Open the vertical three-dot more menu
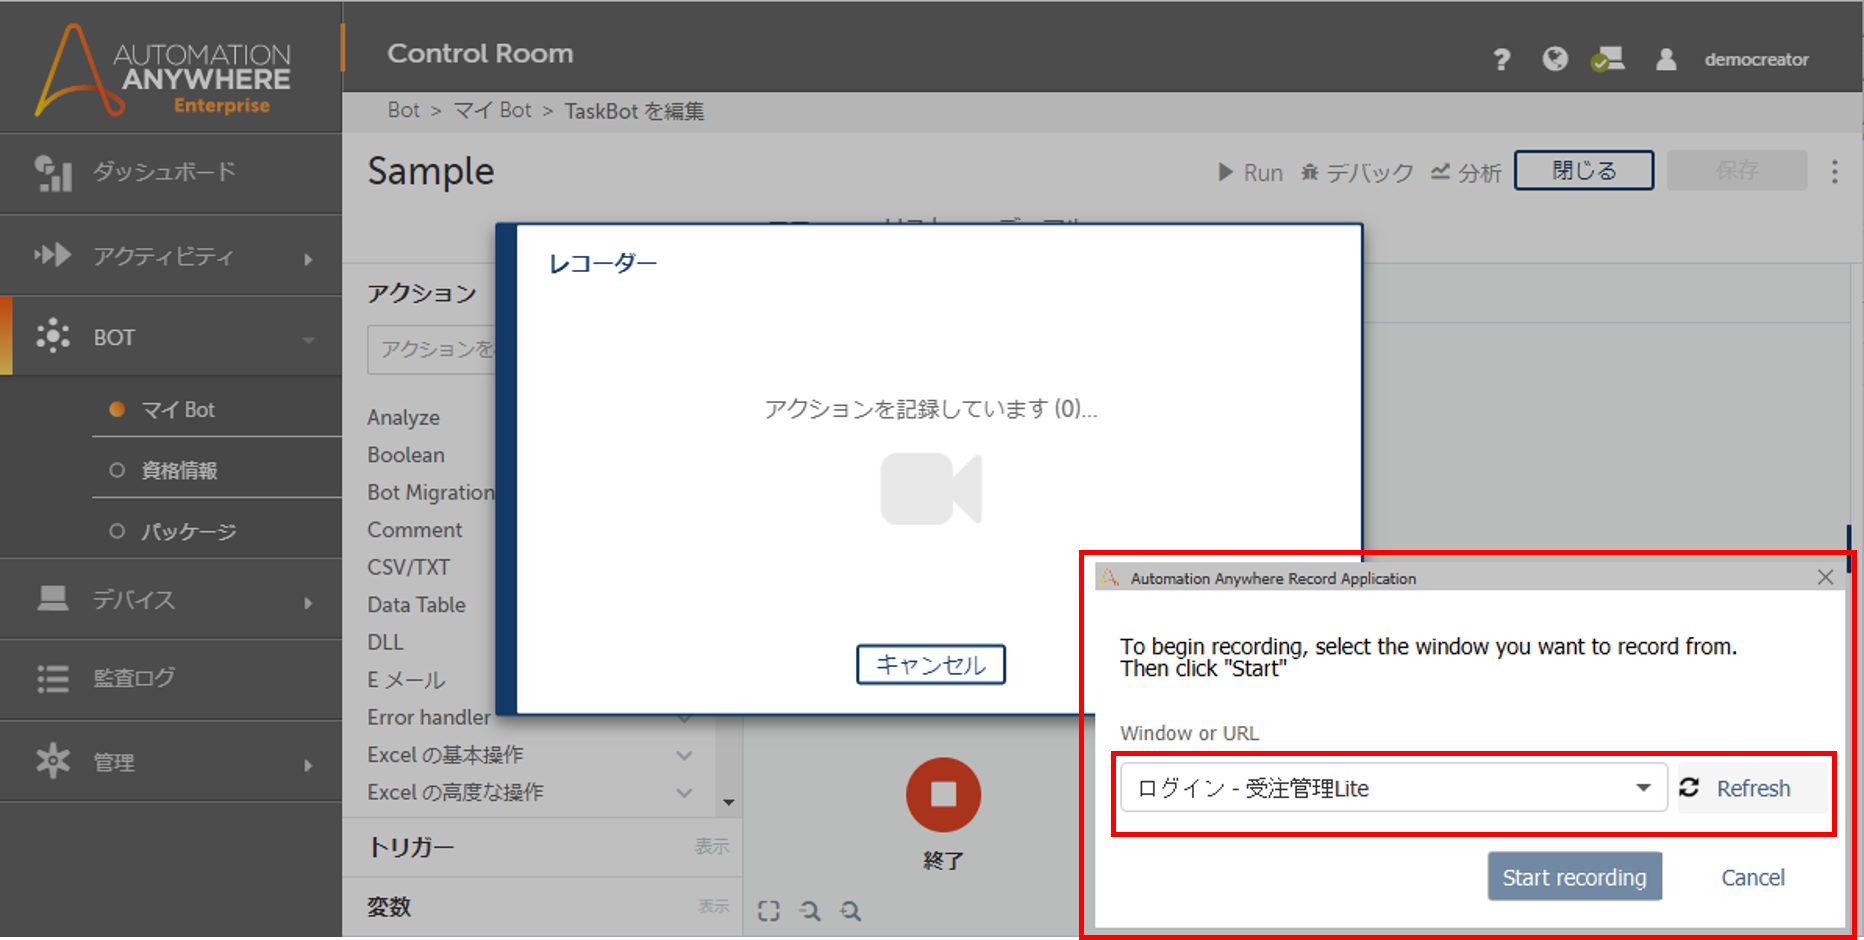The height and width of the screenshot is (940, 1864). point(1834,171)
